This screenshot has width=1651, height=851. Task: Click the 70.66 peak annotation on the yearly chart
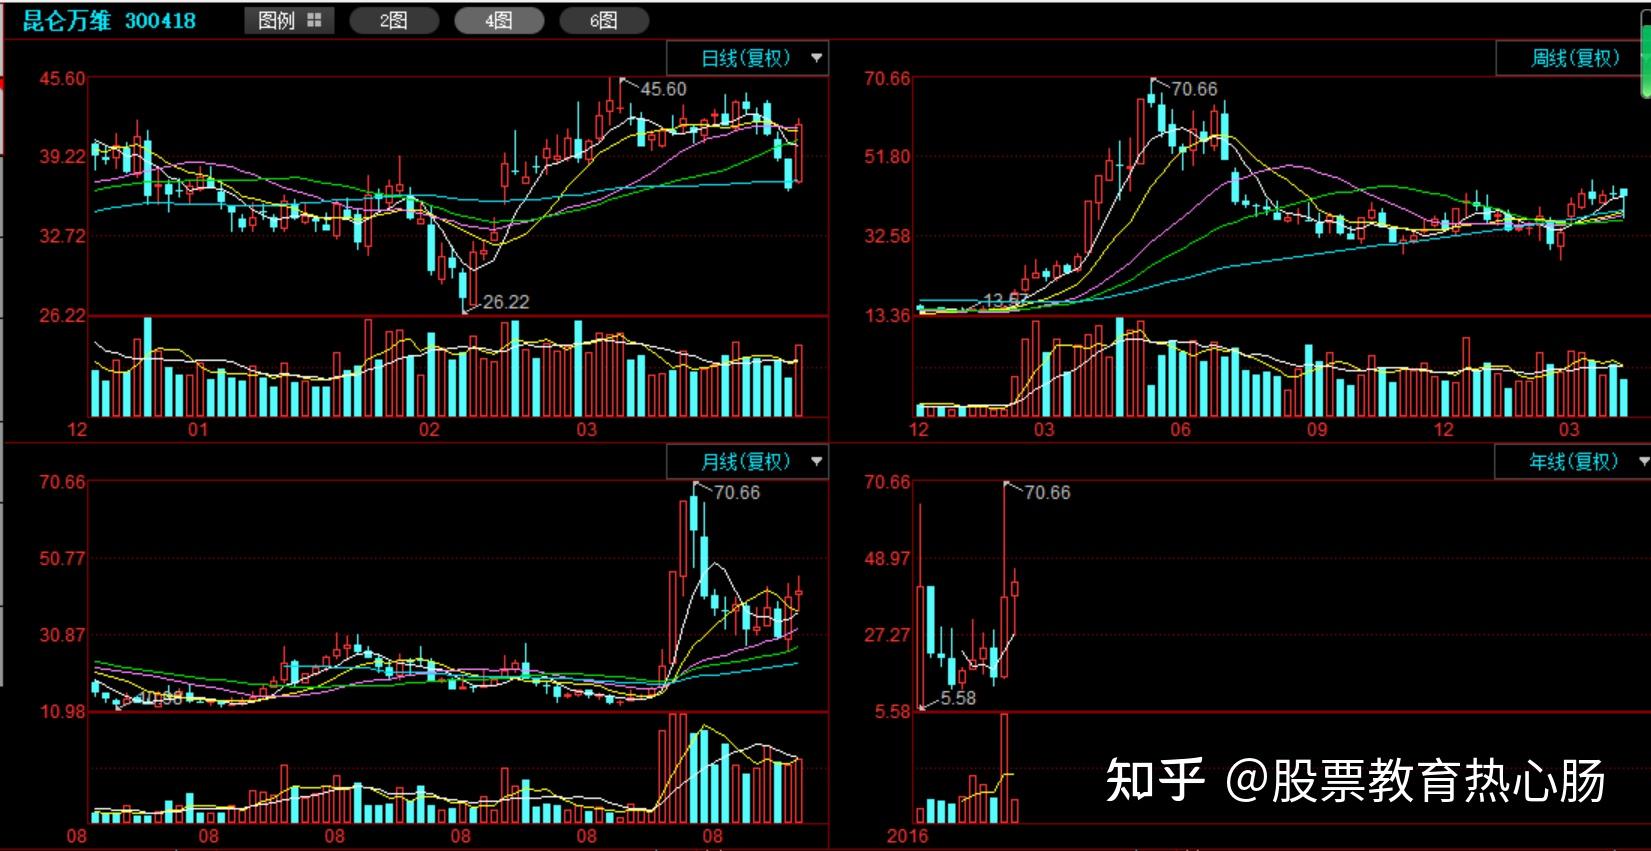click(x=1047, y=492)
